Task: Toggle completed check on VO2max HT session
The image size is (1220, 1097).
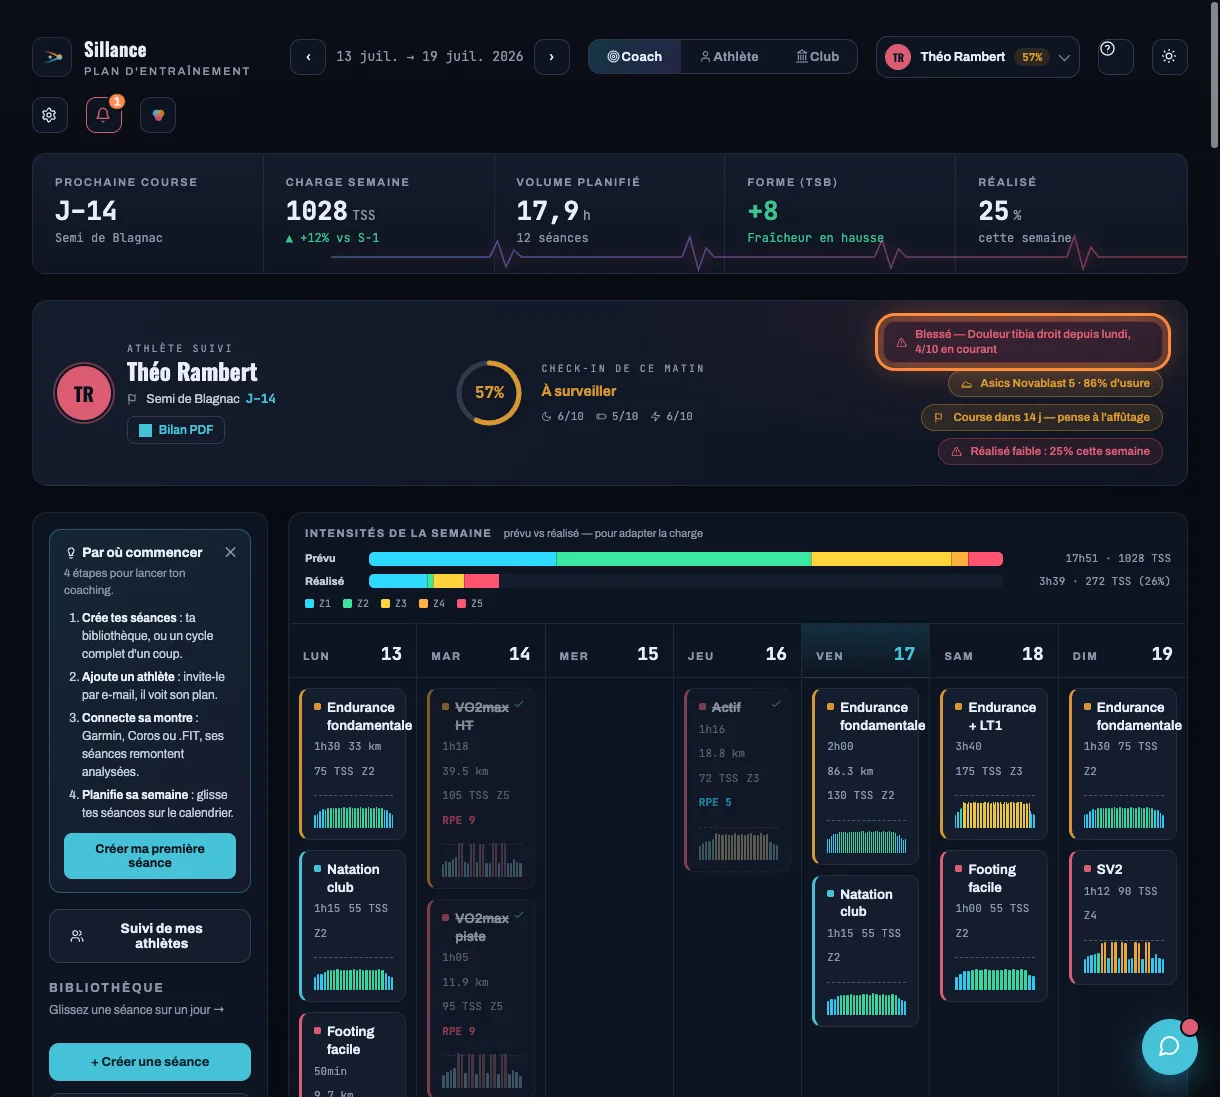Action: 519,704
